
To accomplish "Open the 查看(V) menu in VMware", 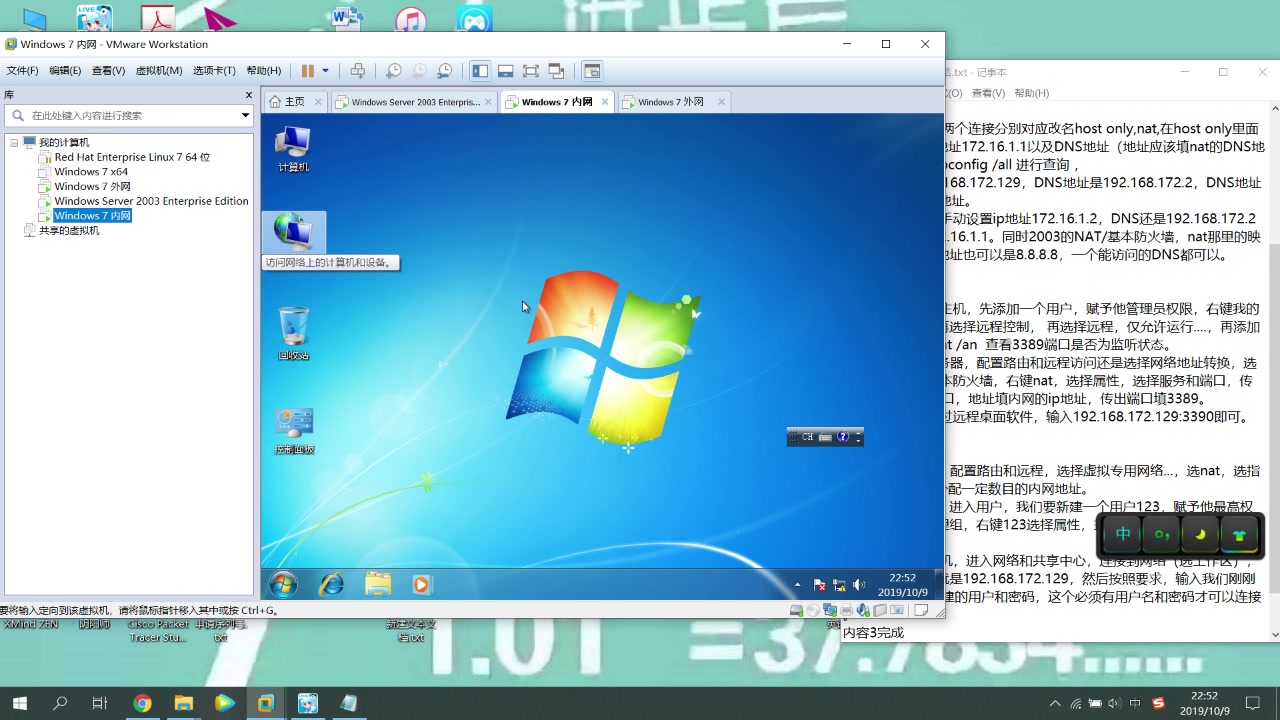I will (x=108, y=71).
